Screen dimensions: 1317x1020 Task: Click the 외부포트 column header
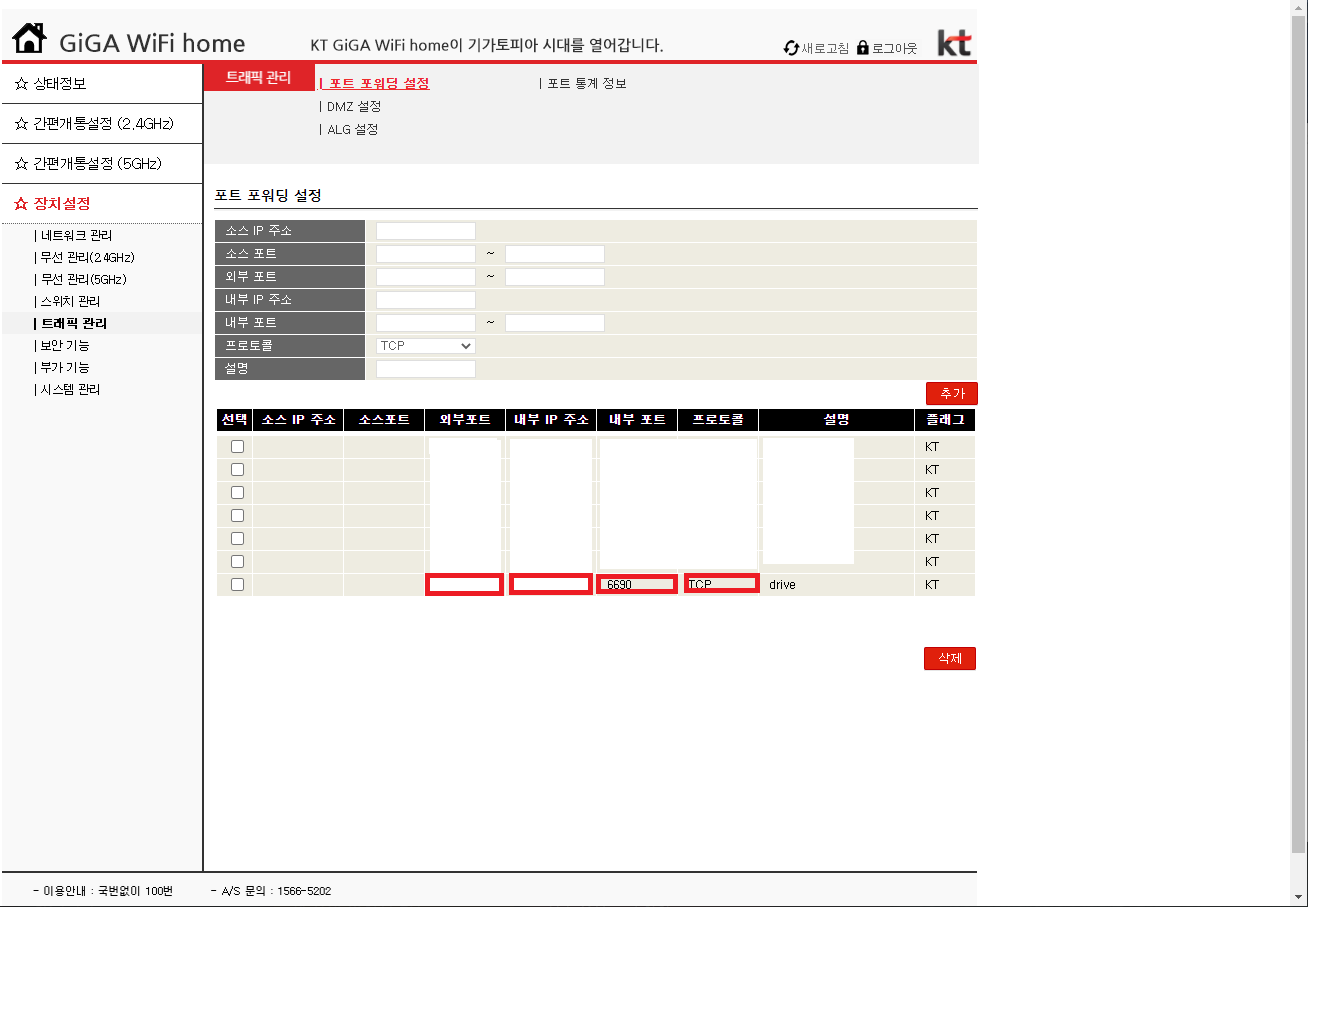pos(465,420)
